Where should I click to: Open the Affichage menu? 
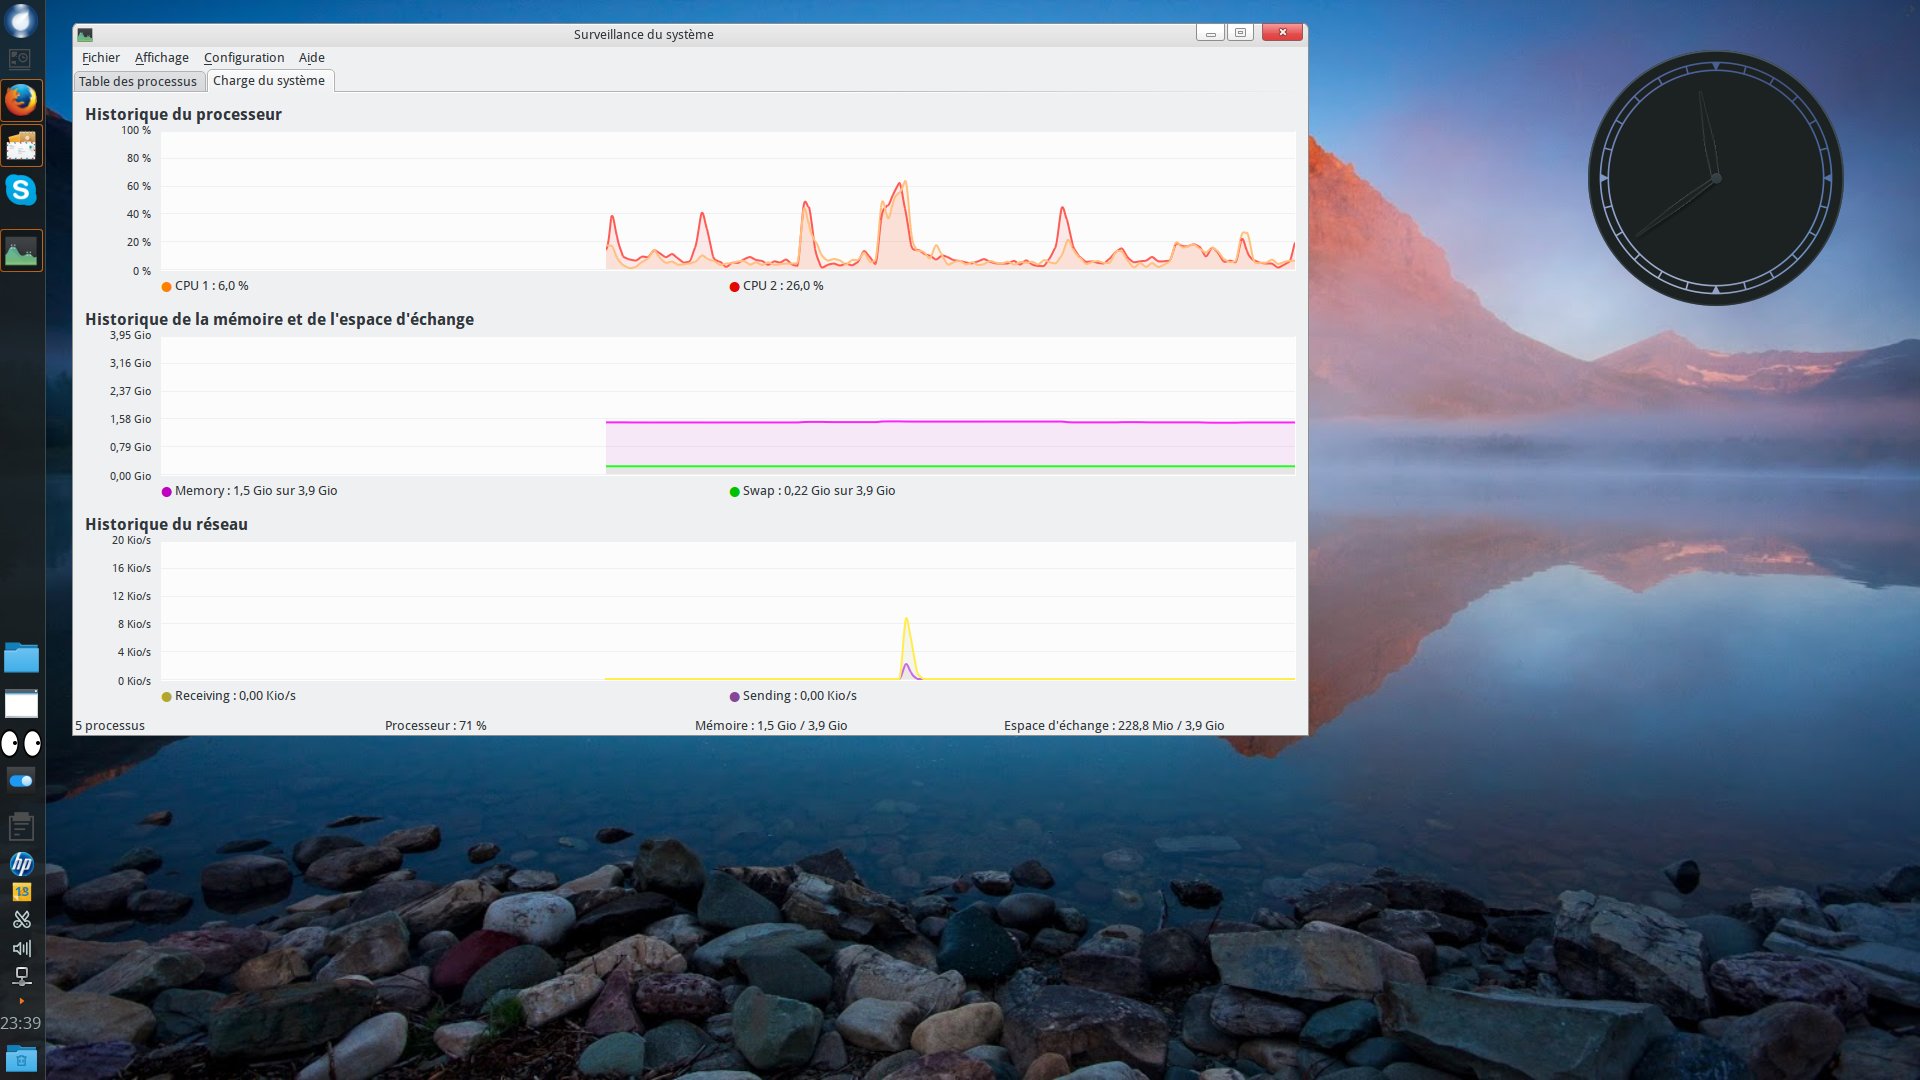pyautogui.click(x=161, y=58)
